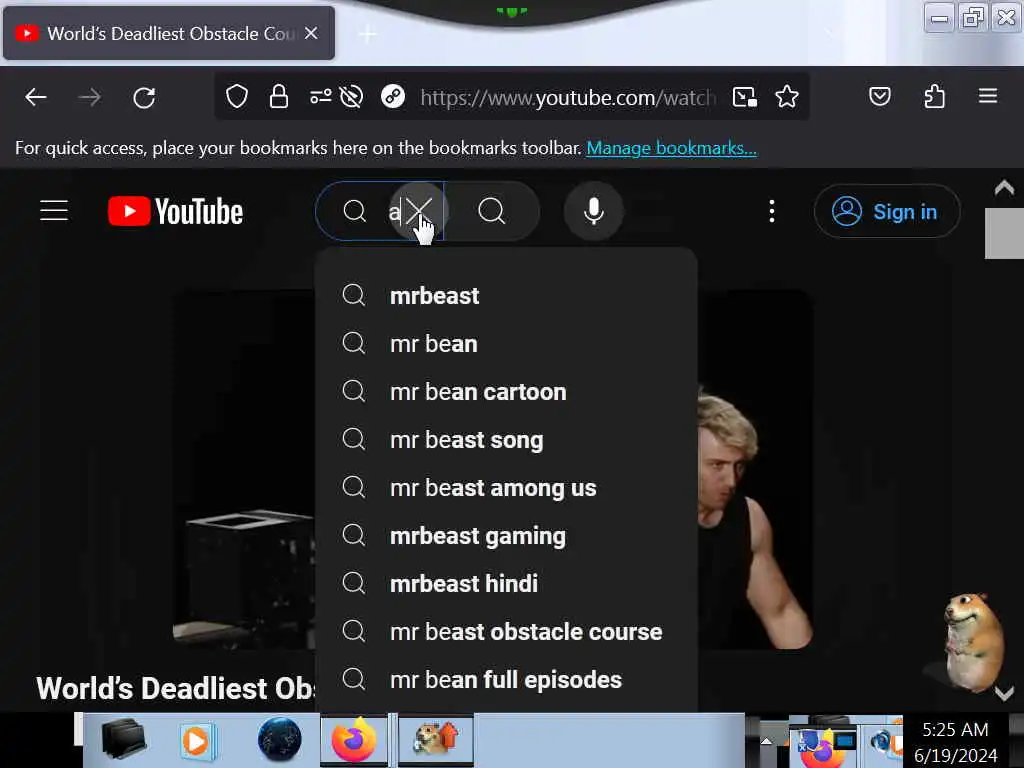Click the vertical scrollbar thumb
The image size is (1024, 768).
(x=1004, y=233)
